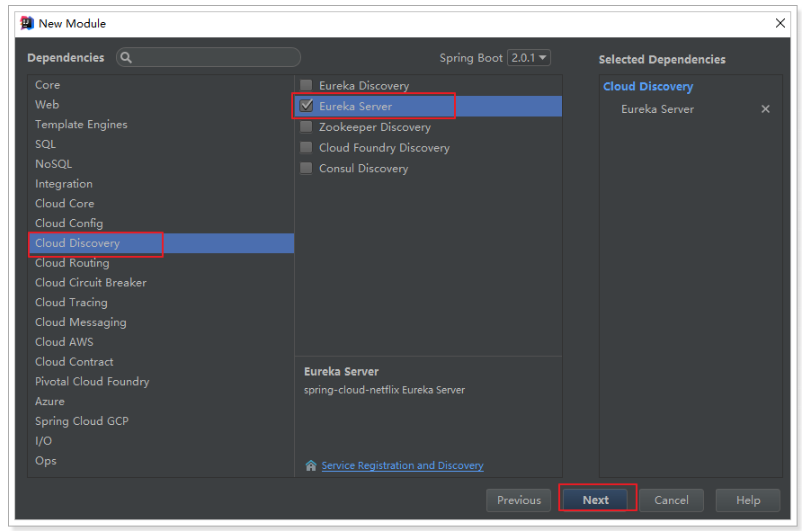The height and width of the screenshot is (531, 804).
Task: Choose the SQL category
Action: 161,144
